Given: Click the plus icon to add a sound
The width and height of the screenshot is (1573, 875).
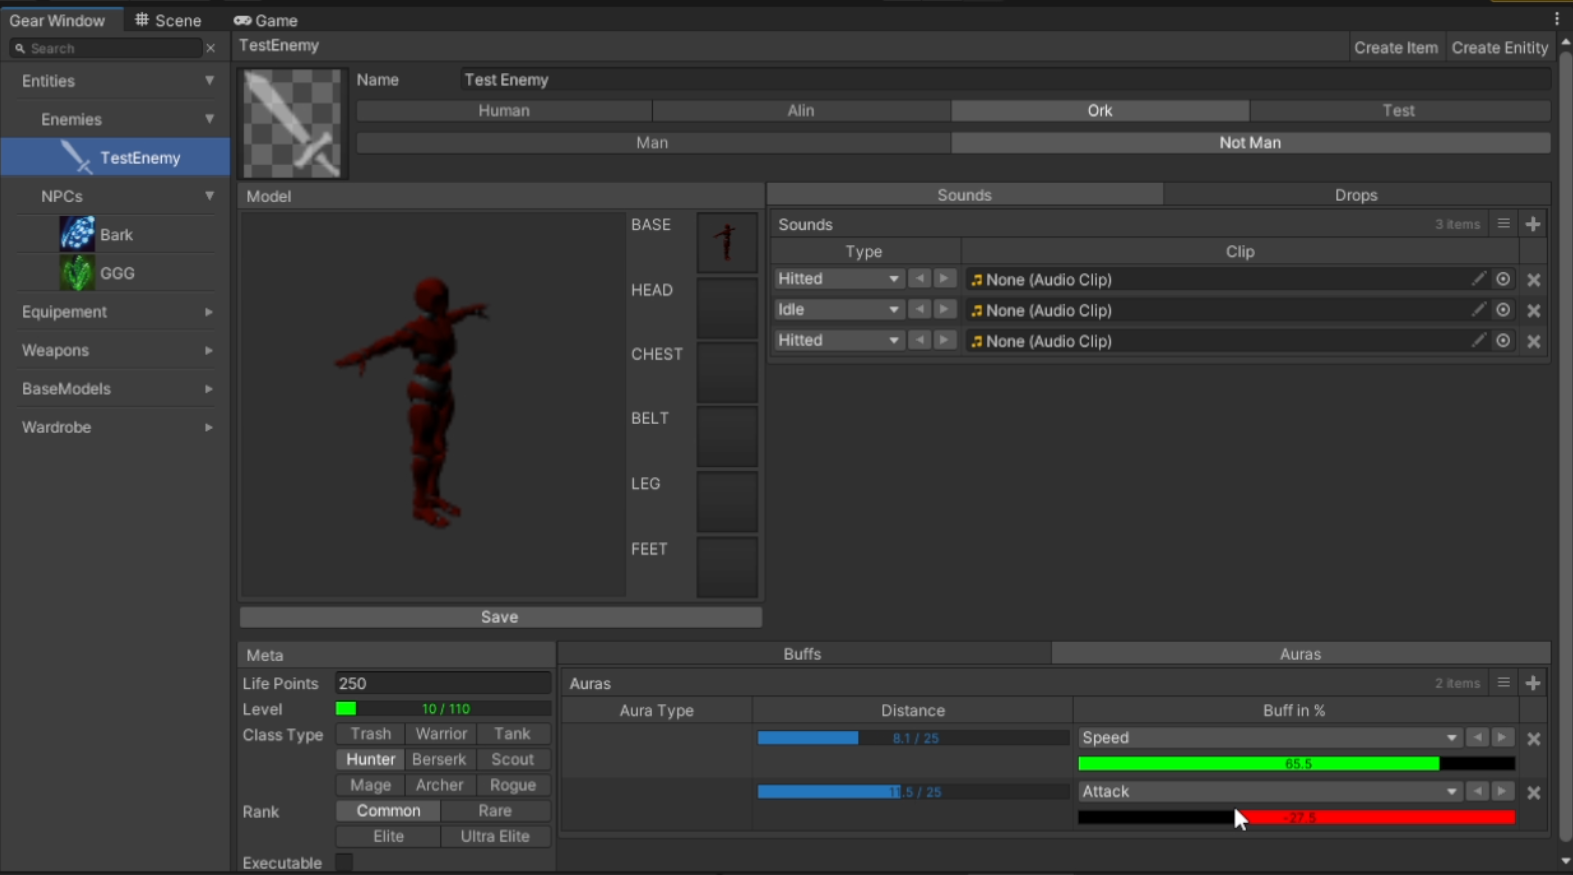Looking at the screenshot, I should [x=1533, y=224].
